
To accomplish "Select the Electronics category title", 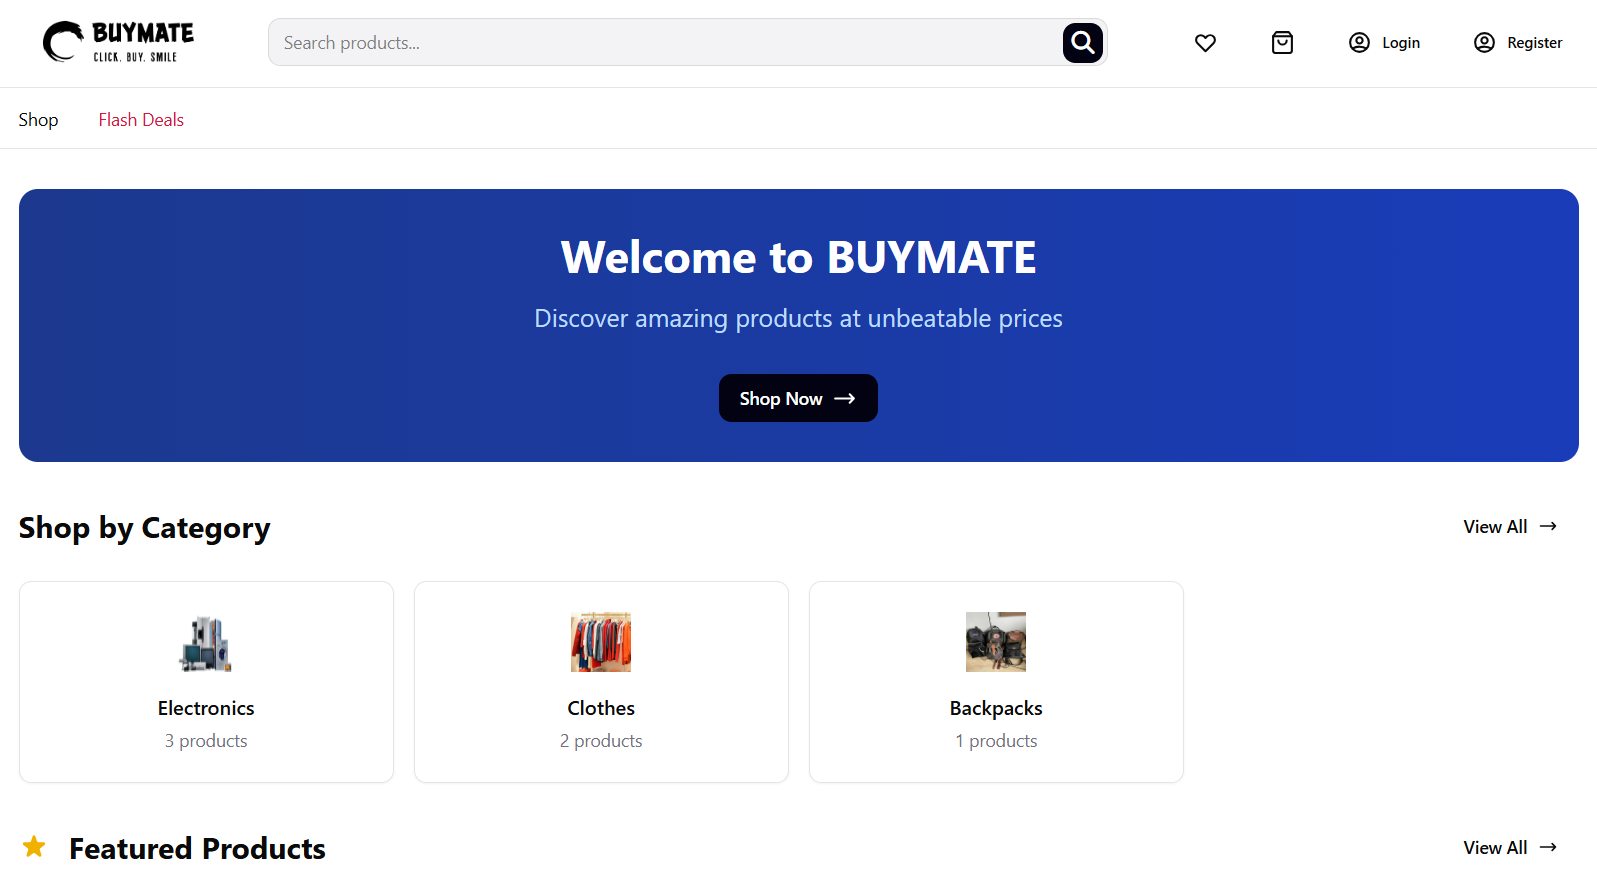I will click(206, 708).
